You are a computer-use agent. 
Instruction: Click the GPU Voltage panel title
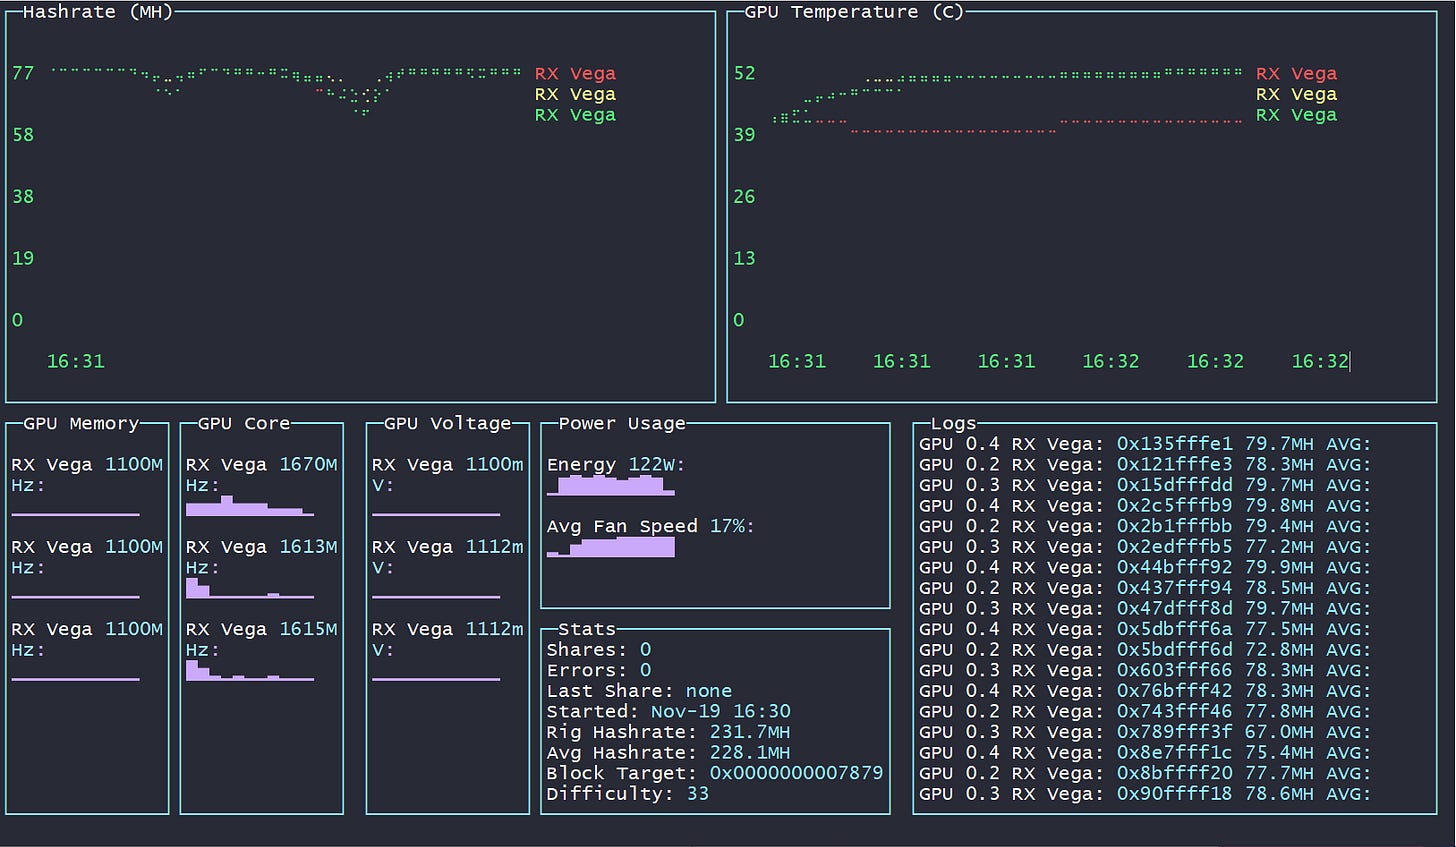447,423
